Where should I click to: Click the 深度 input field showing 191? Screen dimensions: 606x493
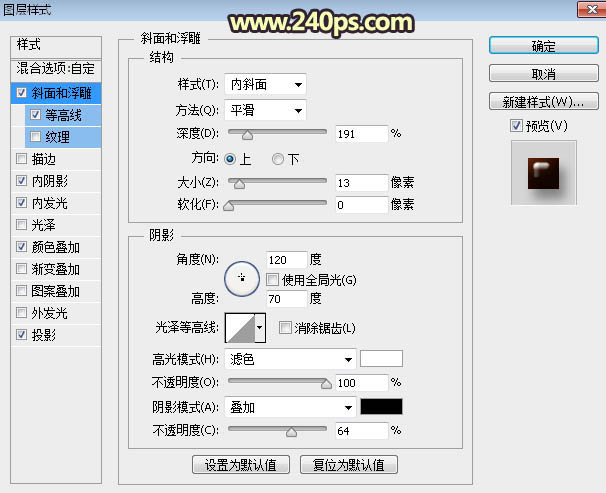(x=361, y=134)
